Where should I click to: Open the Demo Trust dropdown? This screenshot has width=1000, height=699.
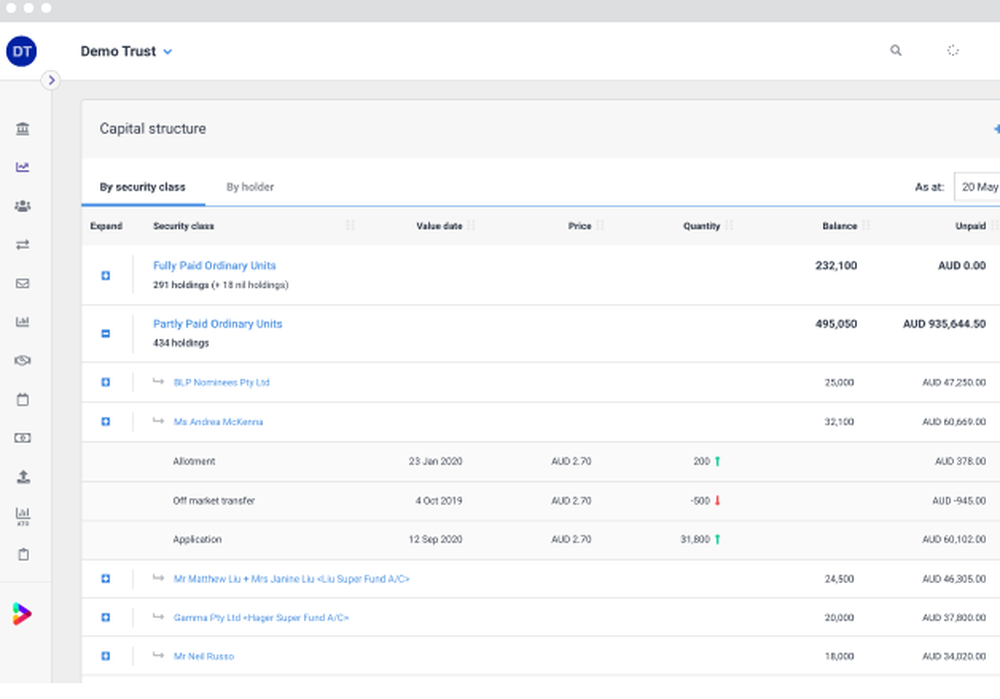(x=127, y=51)
